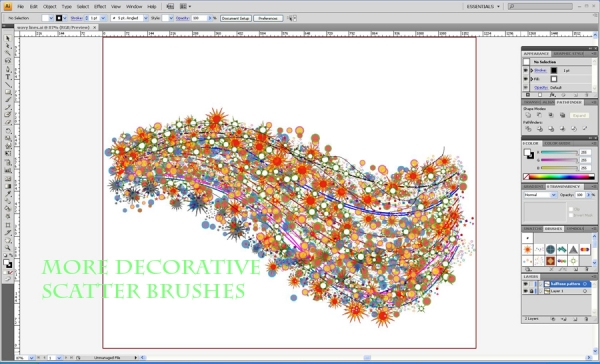Click Minus Front shape mode icon
600x364 pixels.
(x=540, y=115)
